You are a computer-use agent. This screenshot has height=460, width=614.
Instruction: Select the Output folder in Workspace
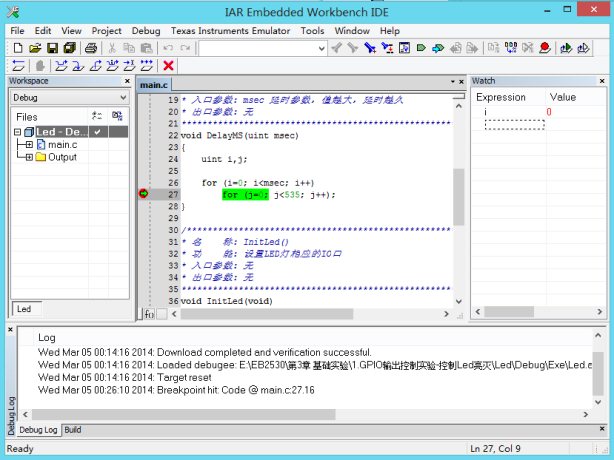click(62, 157)
